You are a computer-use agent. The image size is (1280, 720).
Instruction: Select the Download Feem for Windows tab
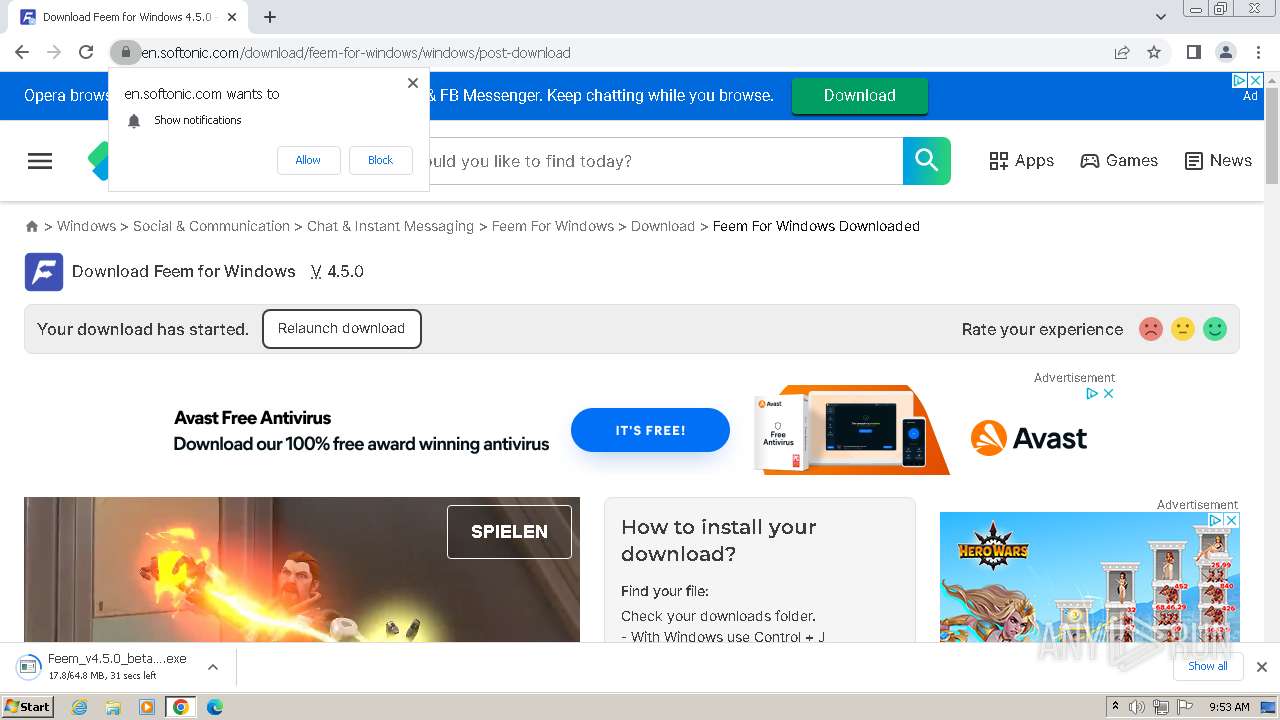click(130, 17)
